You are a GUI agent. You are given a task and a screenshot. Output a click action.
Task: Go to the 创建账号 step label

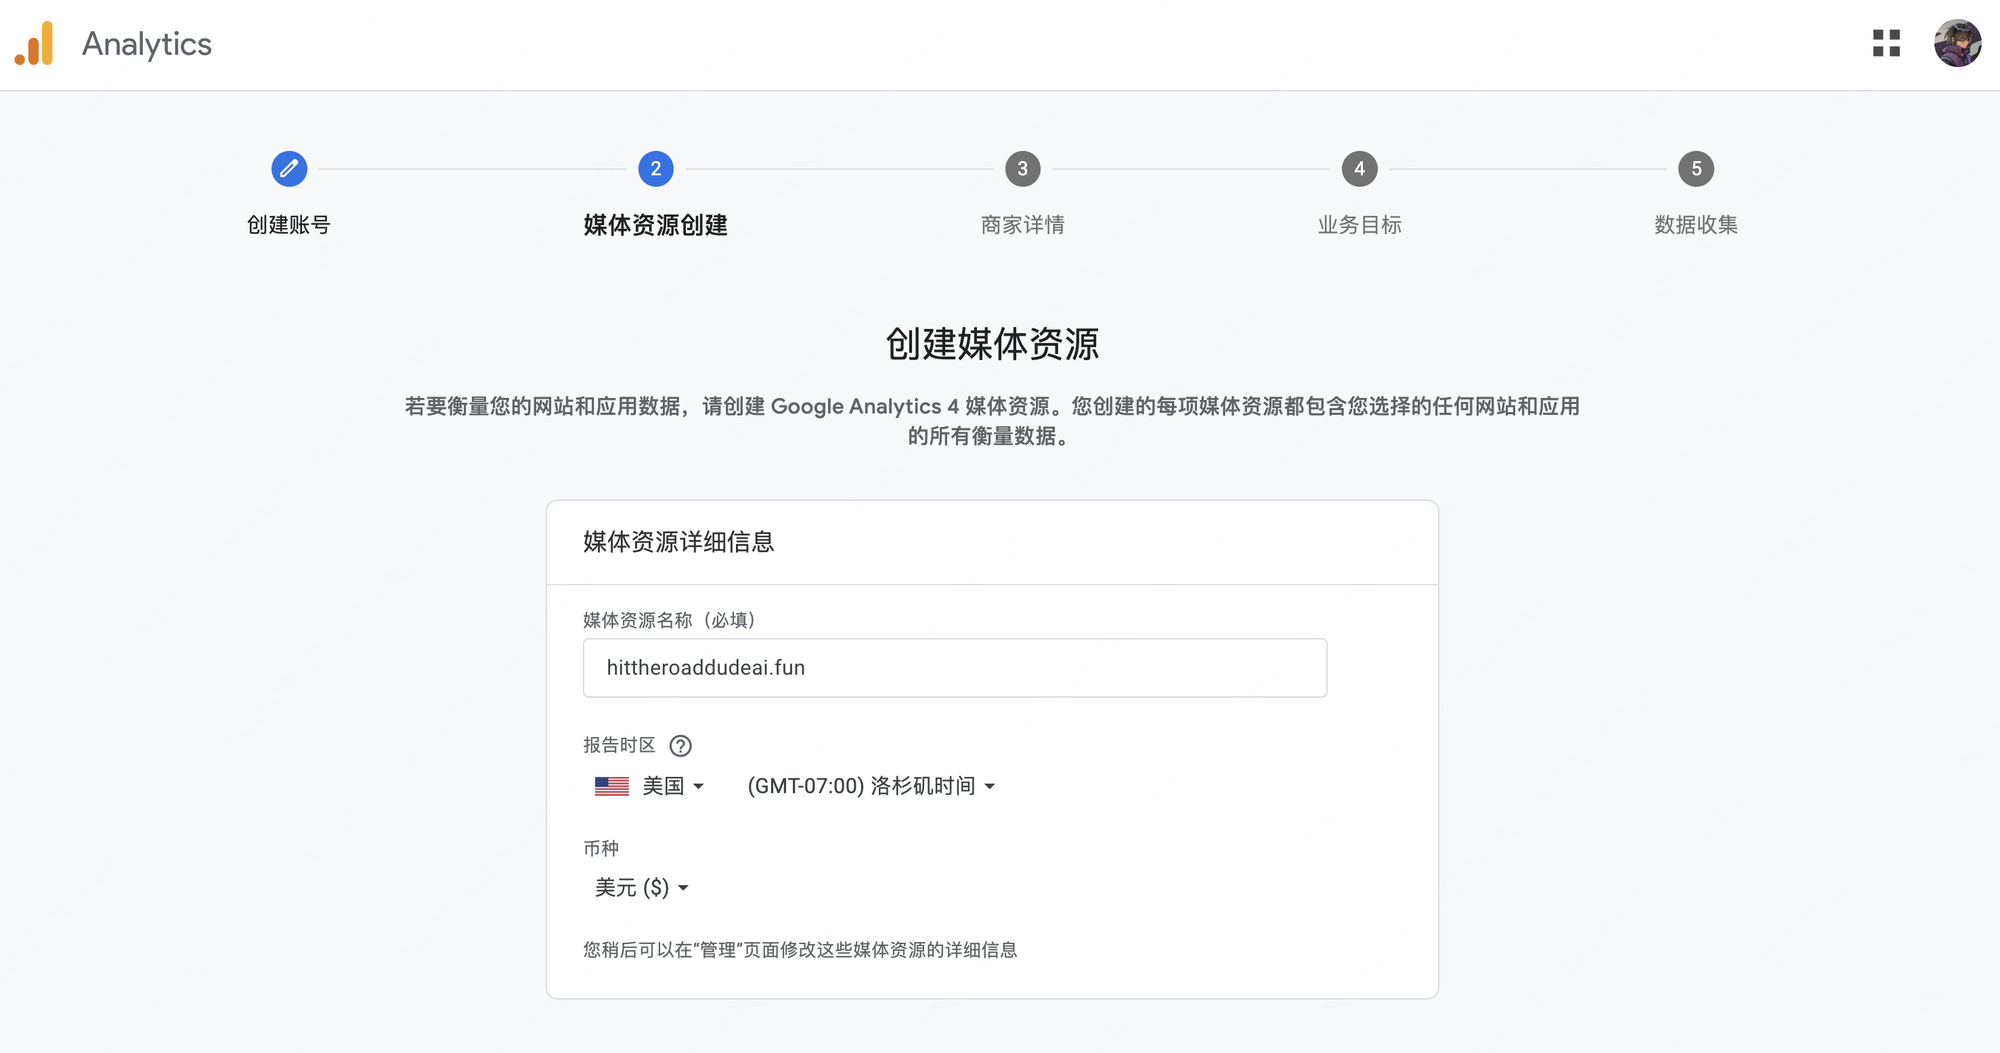tap(289, 225)
